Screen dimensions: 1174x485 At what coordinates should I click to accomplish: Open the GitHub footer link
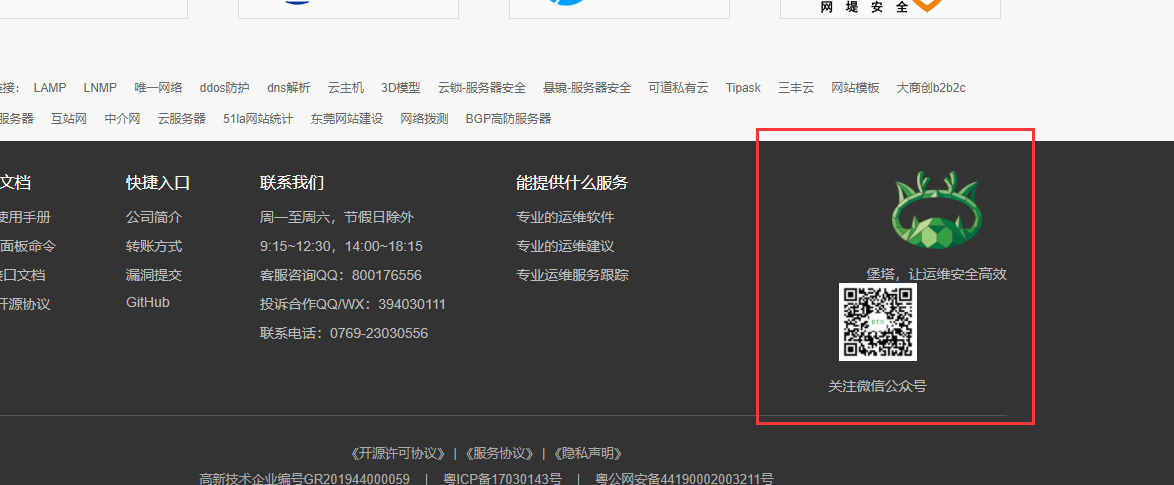[x=148, y=302]
